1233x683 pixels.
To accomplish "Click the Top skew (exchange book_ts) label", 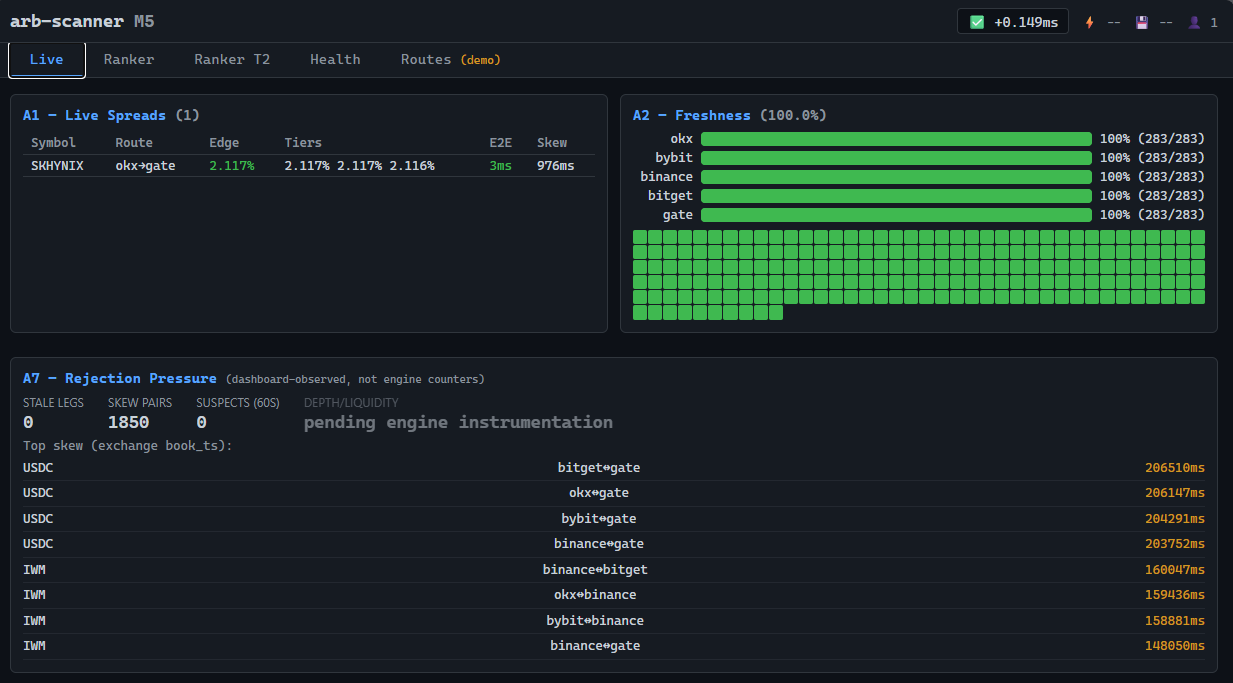I will click(128, 445).
